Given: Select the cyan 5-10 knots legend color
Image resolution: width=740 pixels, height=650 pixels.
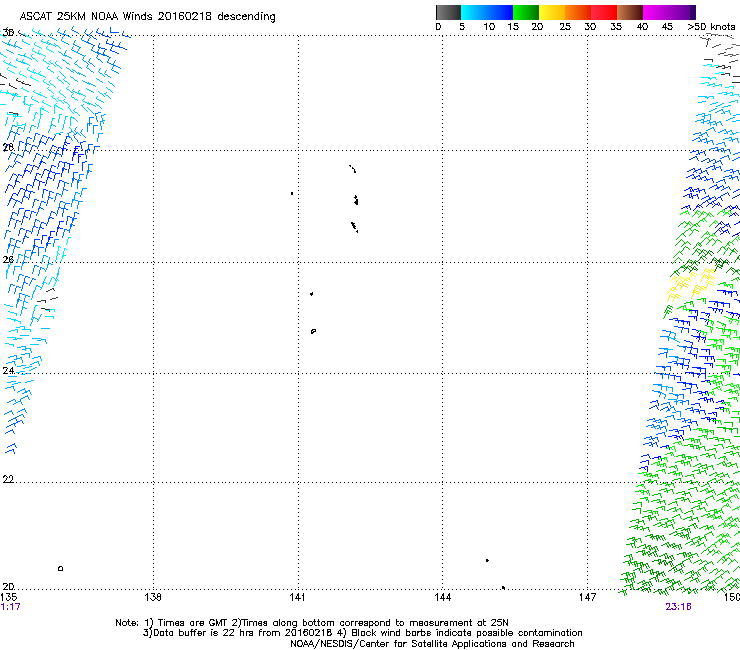Looking at the screenshot, I should [x=474, y=12].
